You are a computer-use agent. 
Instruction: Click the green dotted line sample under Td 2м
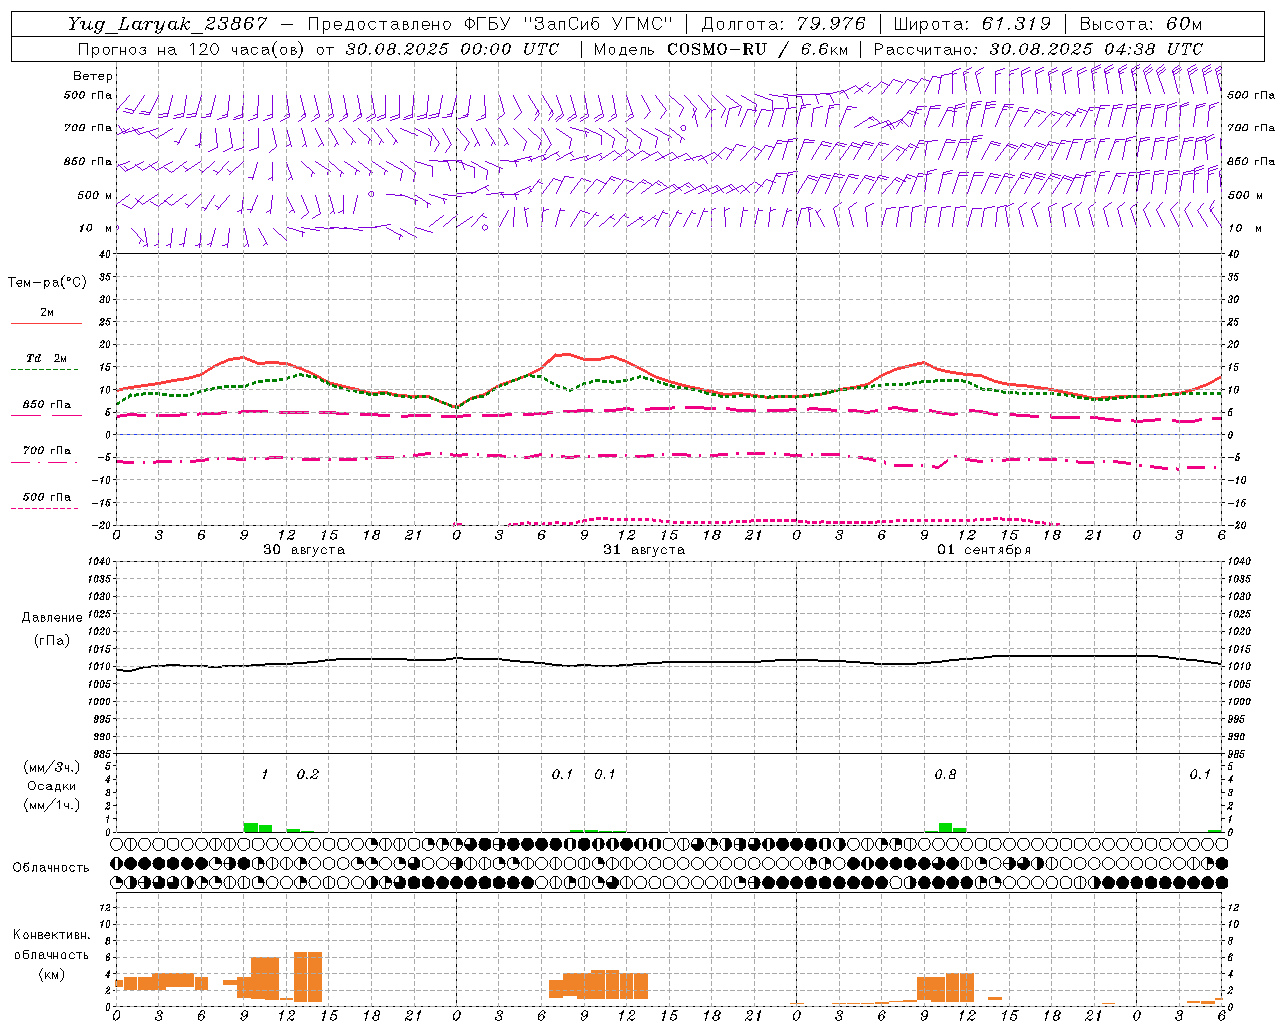(x=45, y=370)
